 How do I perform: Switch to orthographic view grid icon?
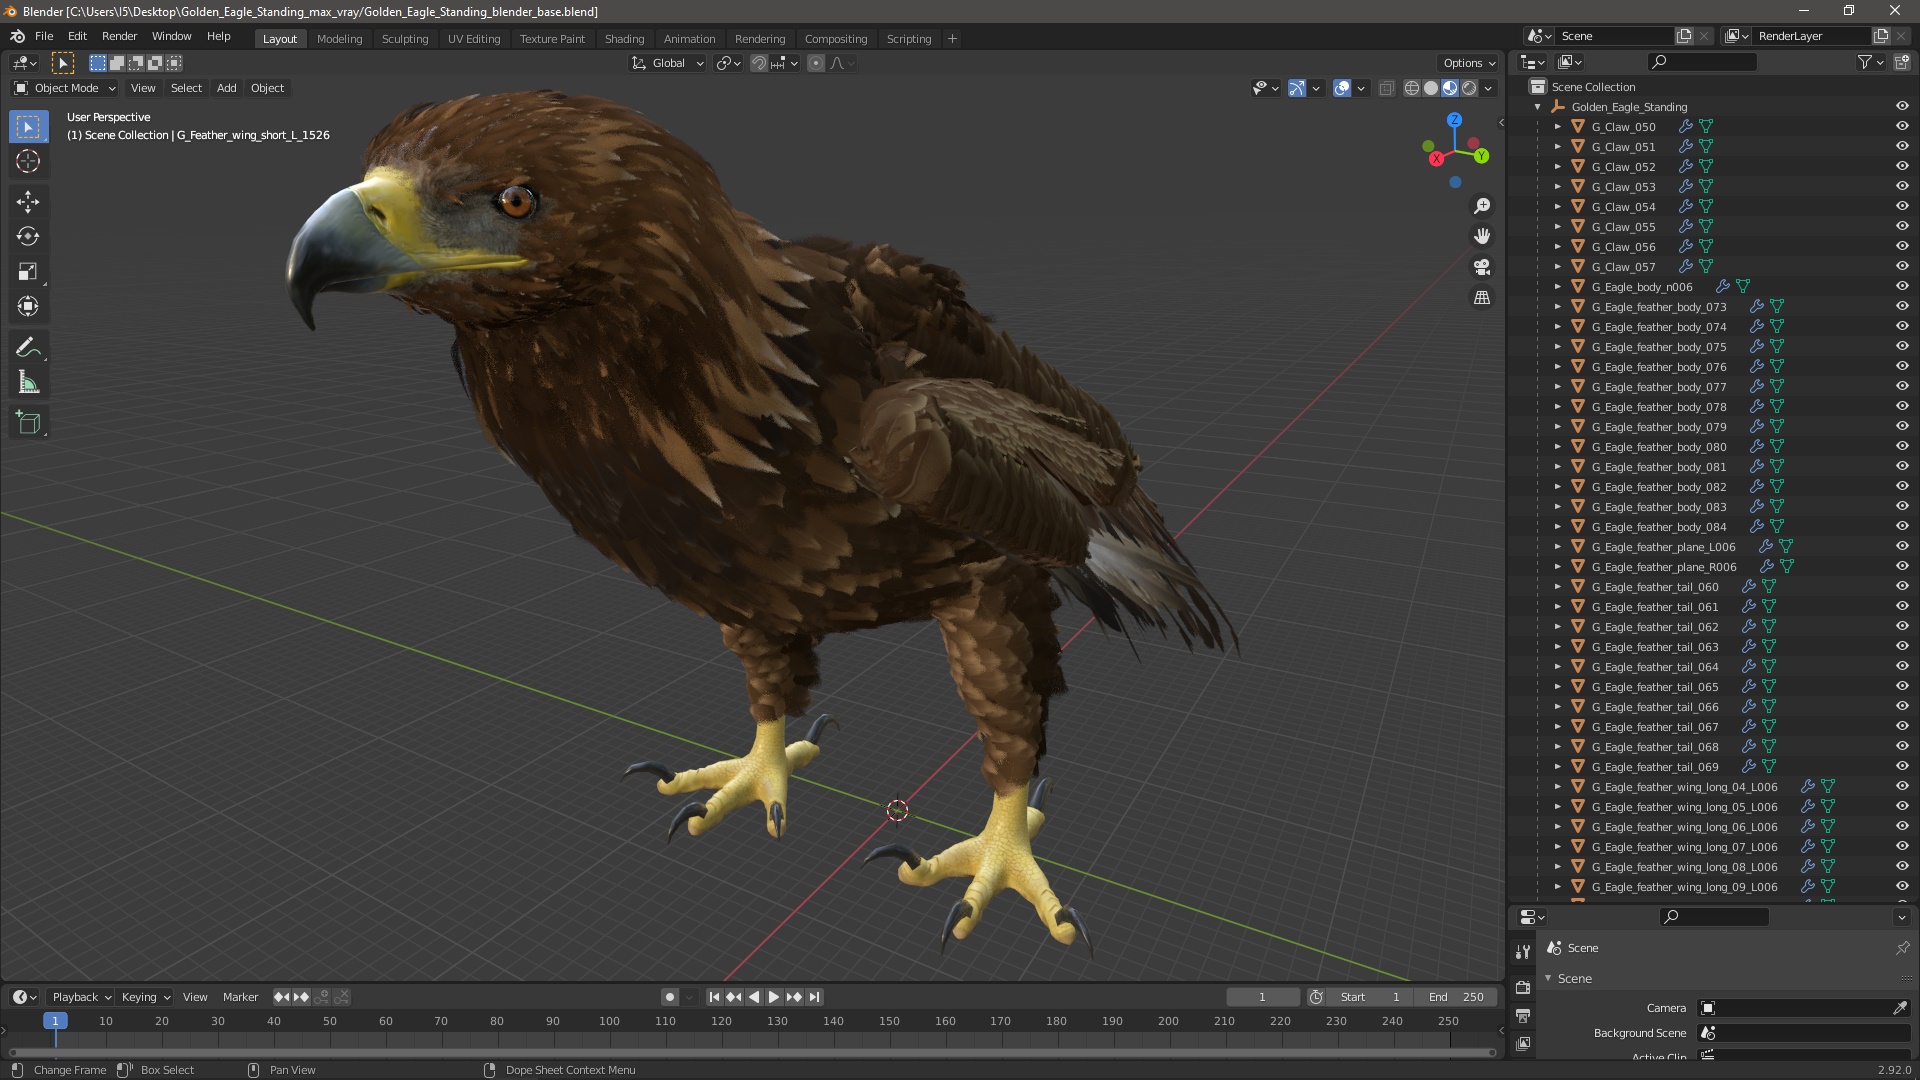tap(1482, 298)
